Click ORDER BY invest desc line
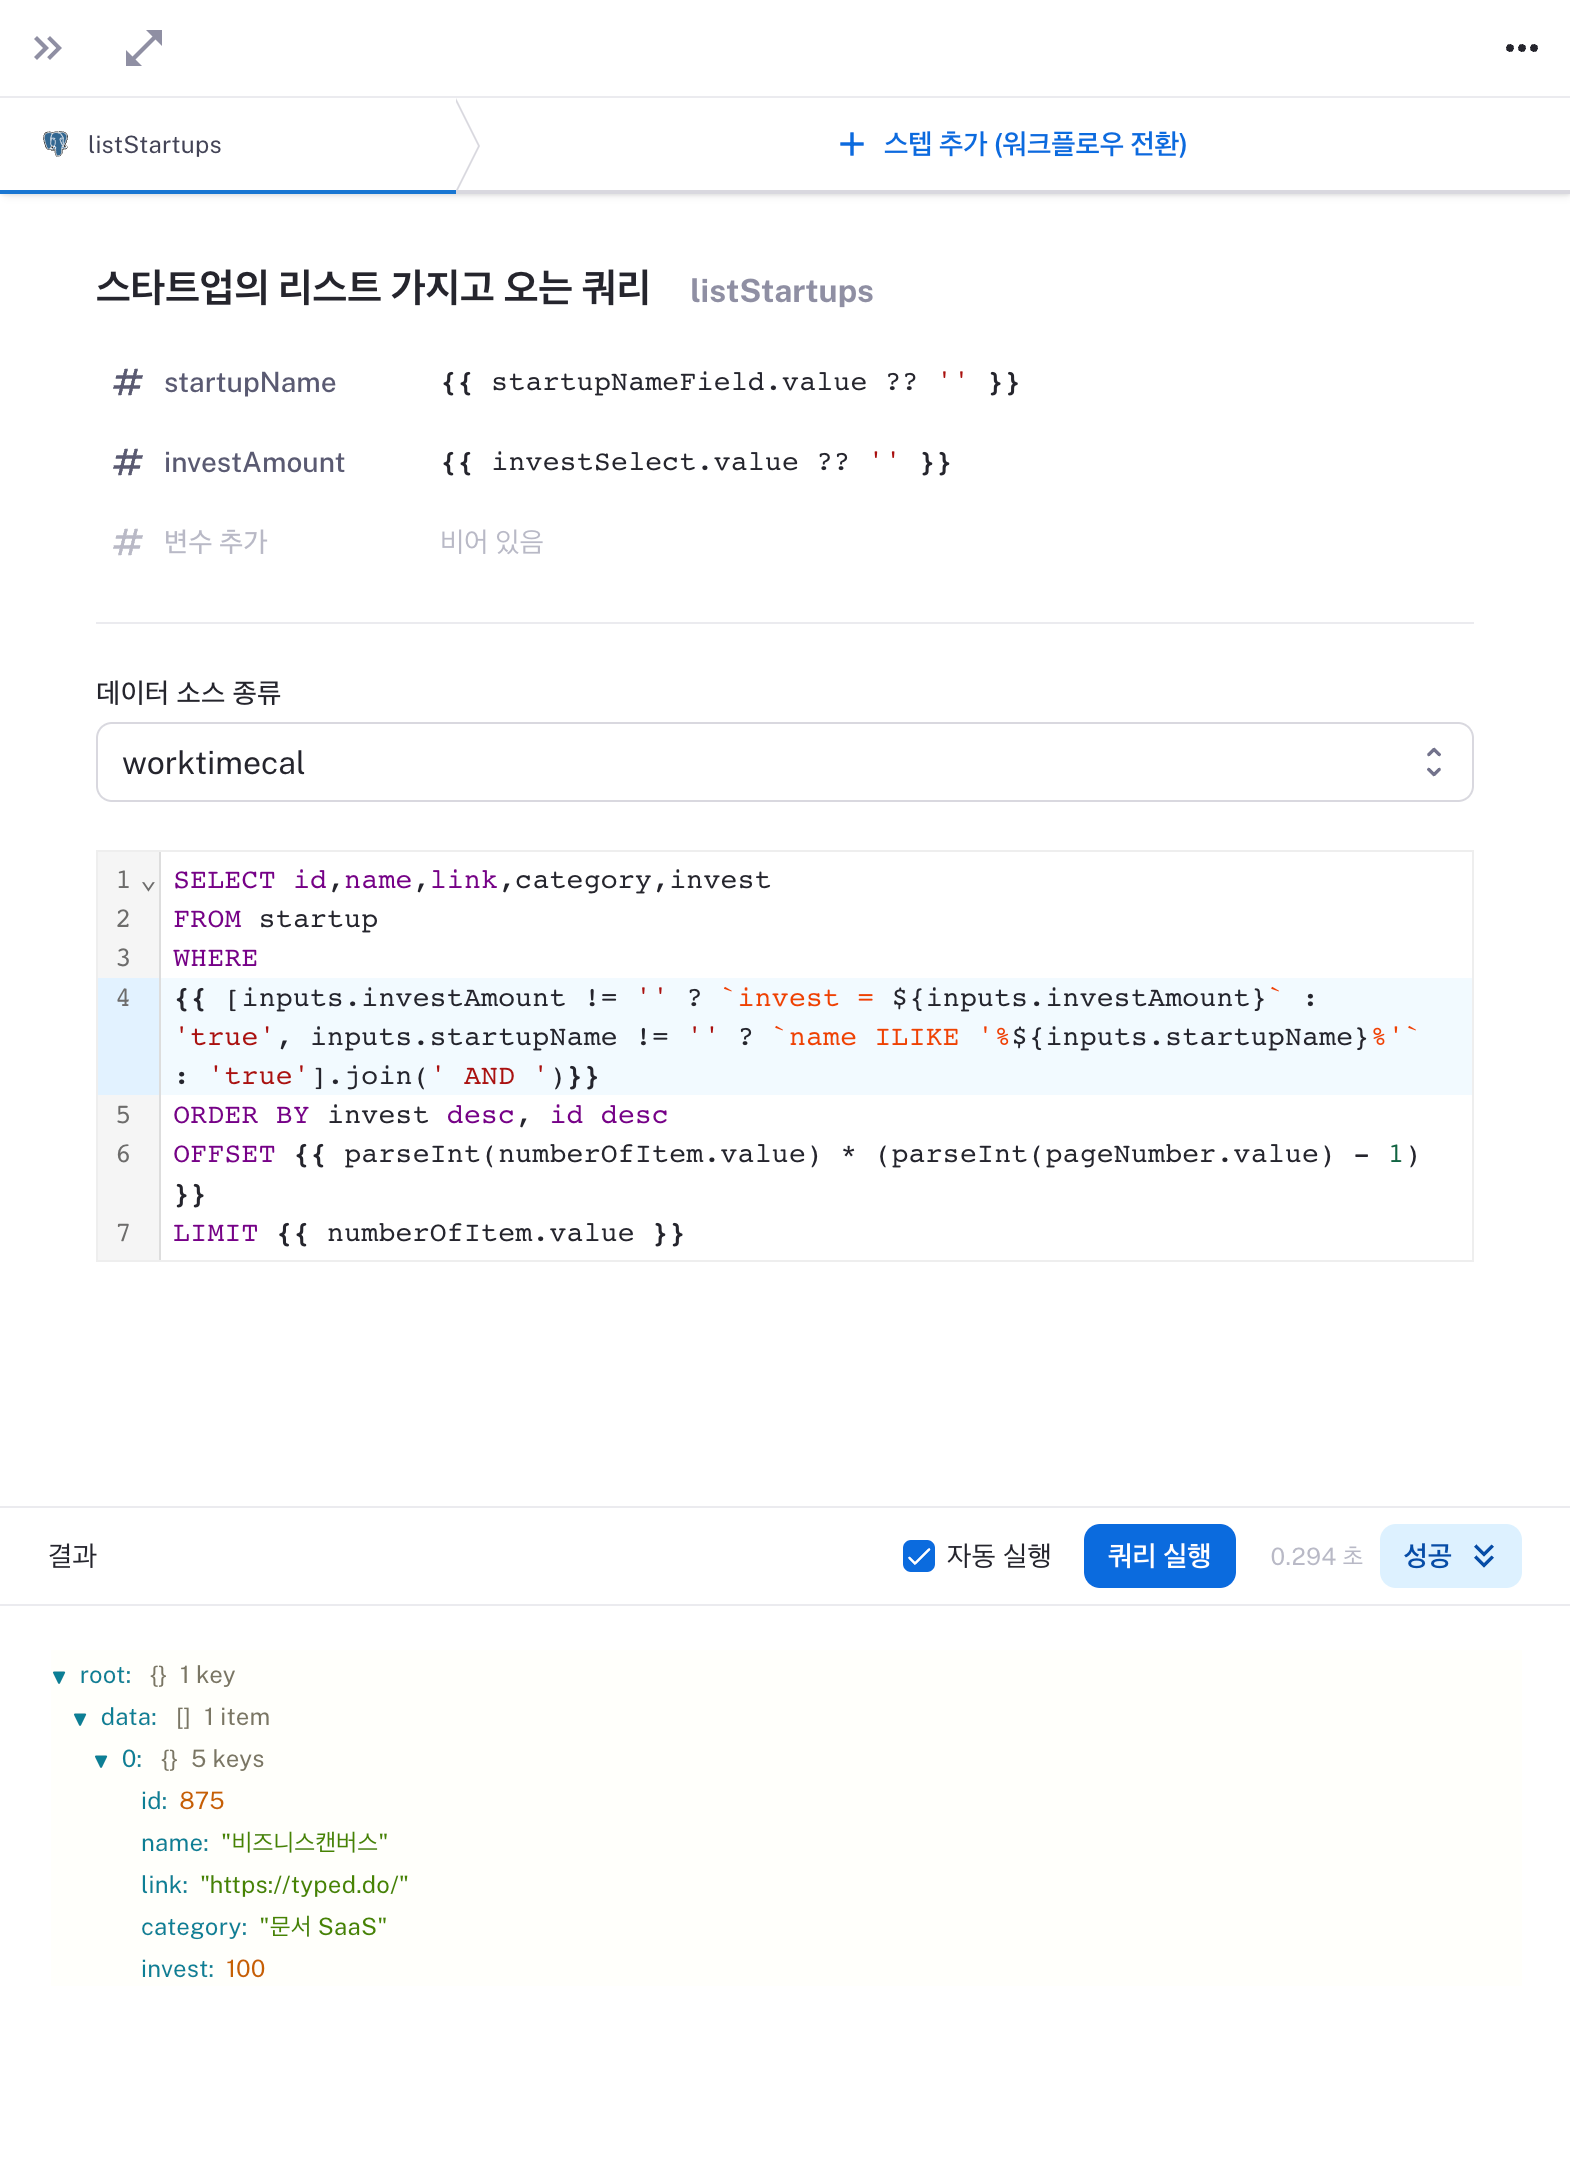 (x=420, y=1115)
